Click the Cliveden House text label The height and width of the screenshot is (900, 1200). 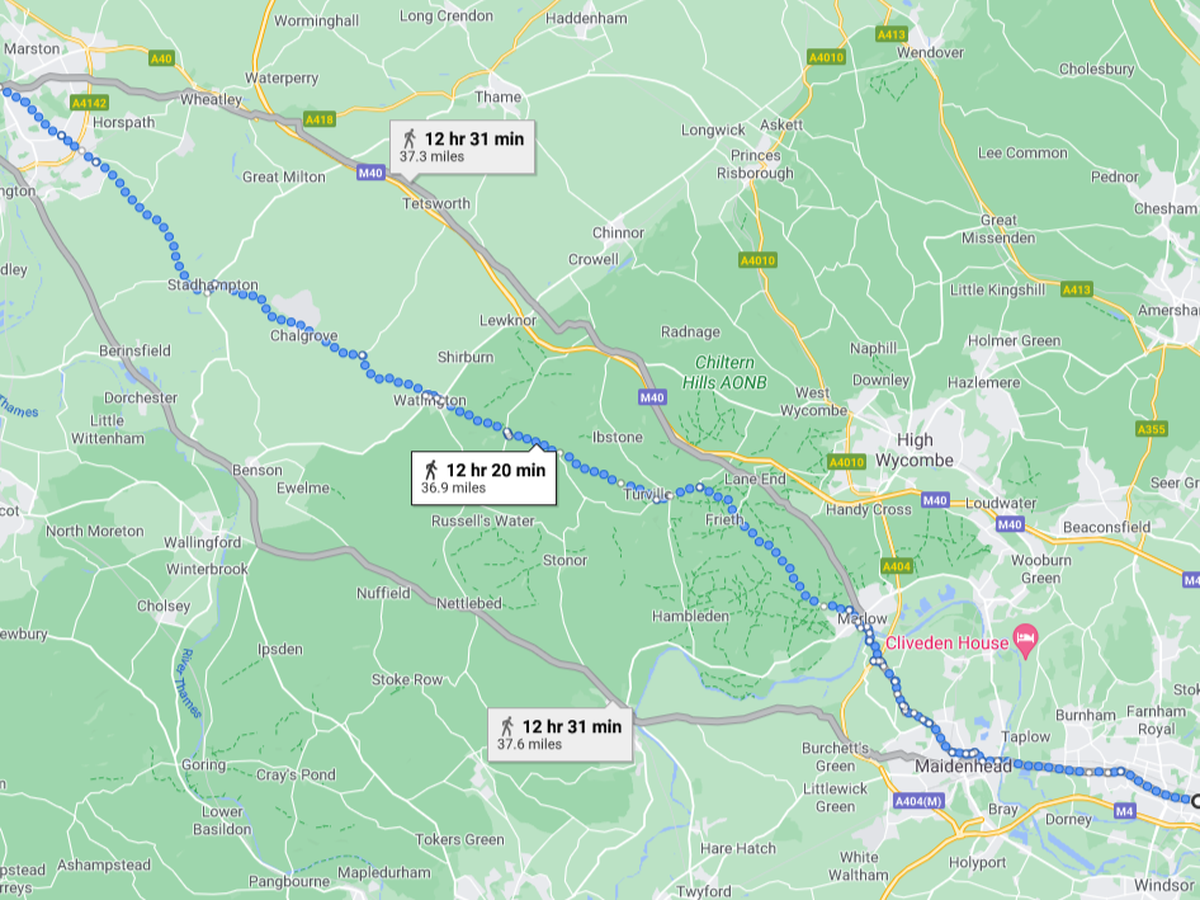pos(946,643)
